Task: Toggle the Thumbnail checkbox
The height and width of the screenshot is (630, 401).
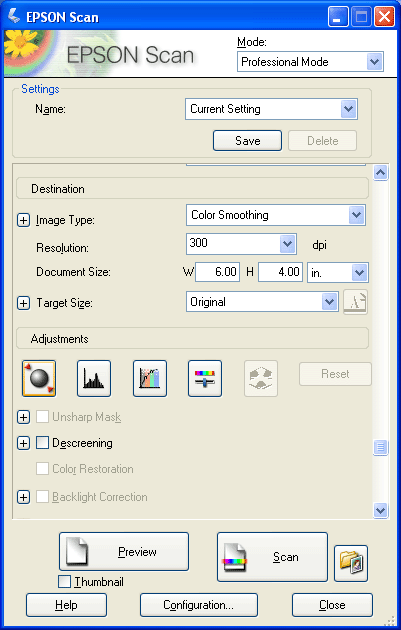Action: pos(64,581)
